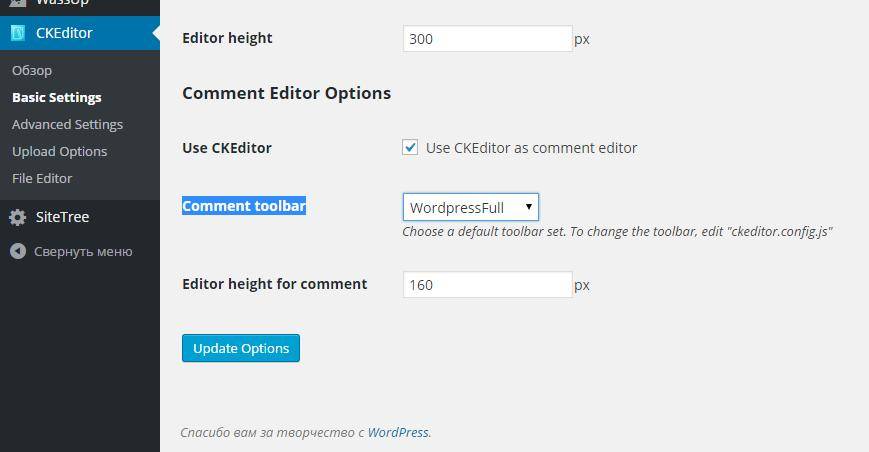Click the SiteTree gear icon

pos(18,217)
